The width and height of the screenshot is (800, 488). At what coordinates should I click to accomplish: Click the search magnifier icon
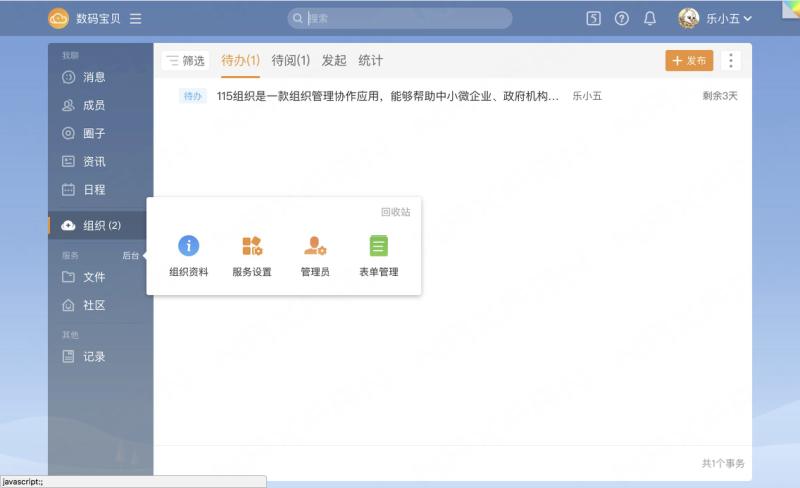pyautogui.click(x=298, y=18)
